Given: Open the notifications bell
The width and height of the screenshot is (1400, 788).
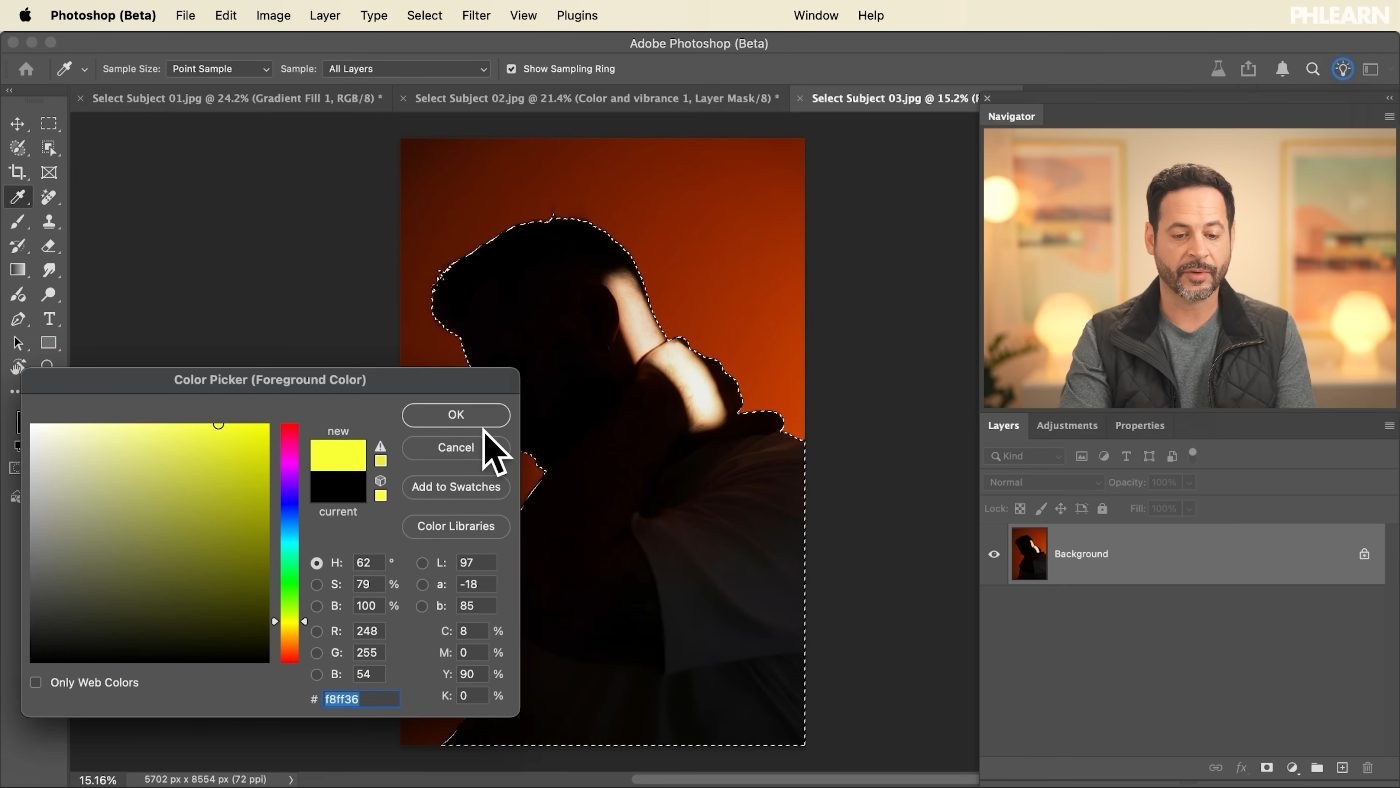Looking at the screenshot, I should [1282, 69].
